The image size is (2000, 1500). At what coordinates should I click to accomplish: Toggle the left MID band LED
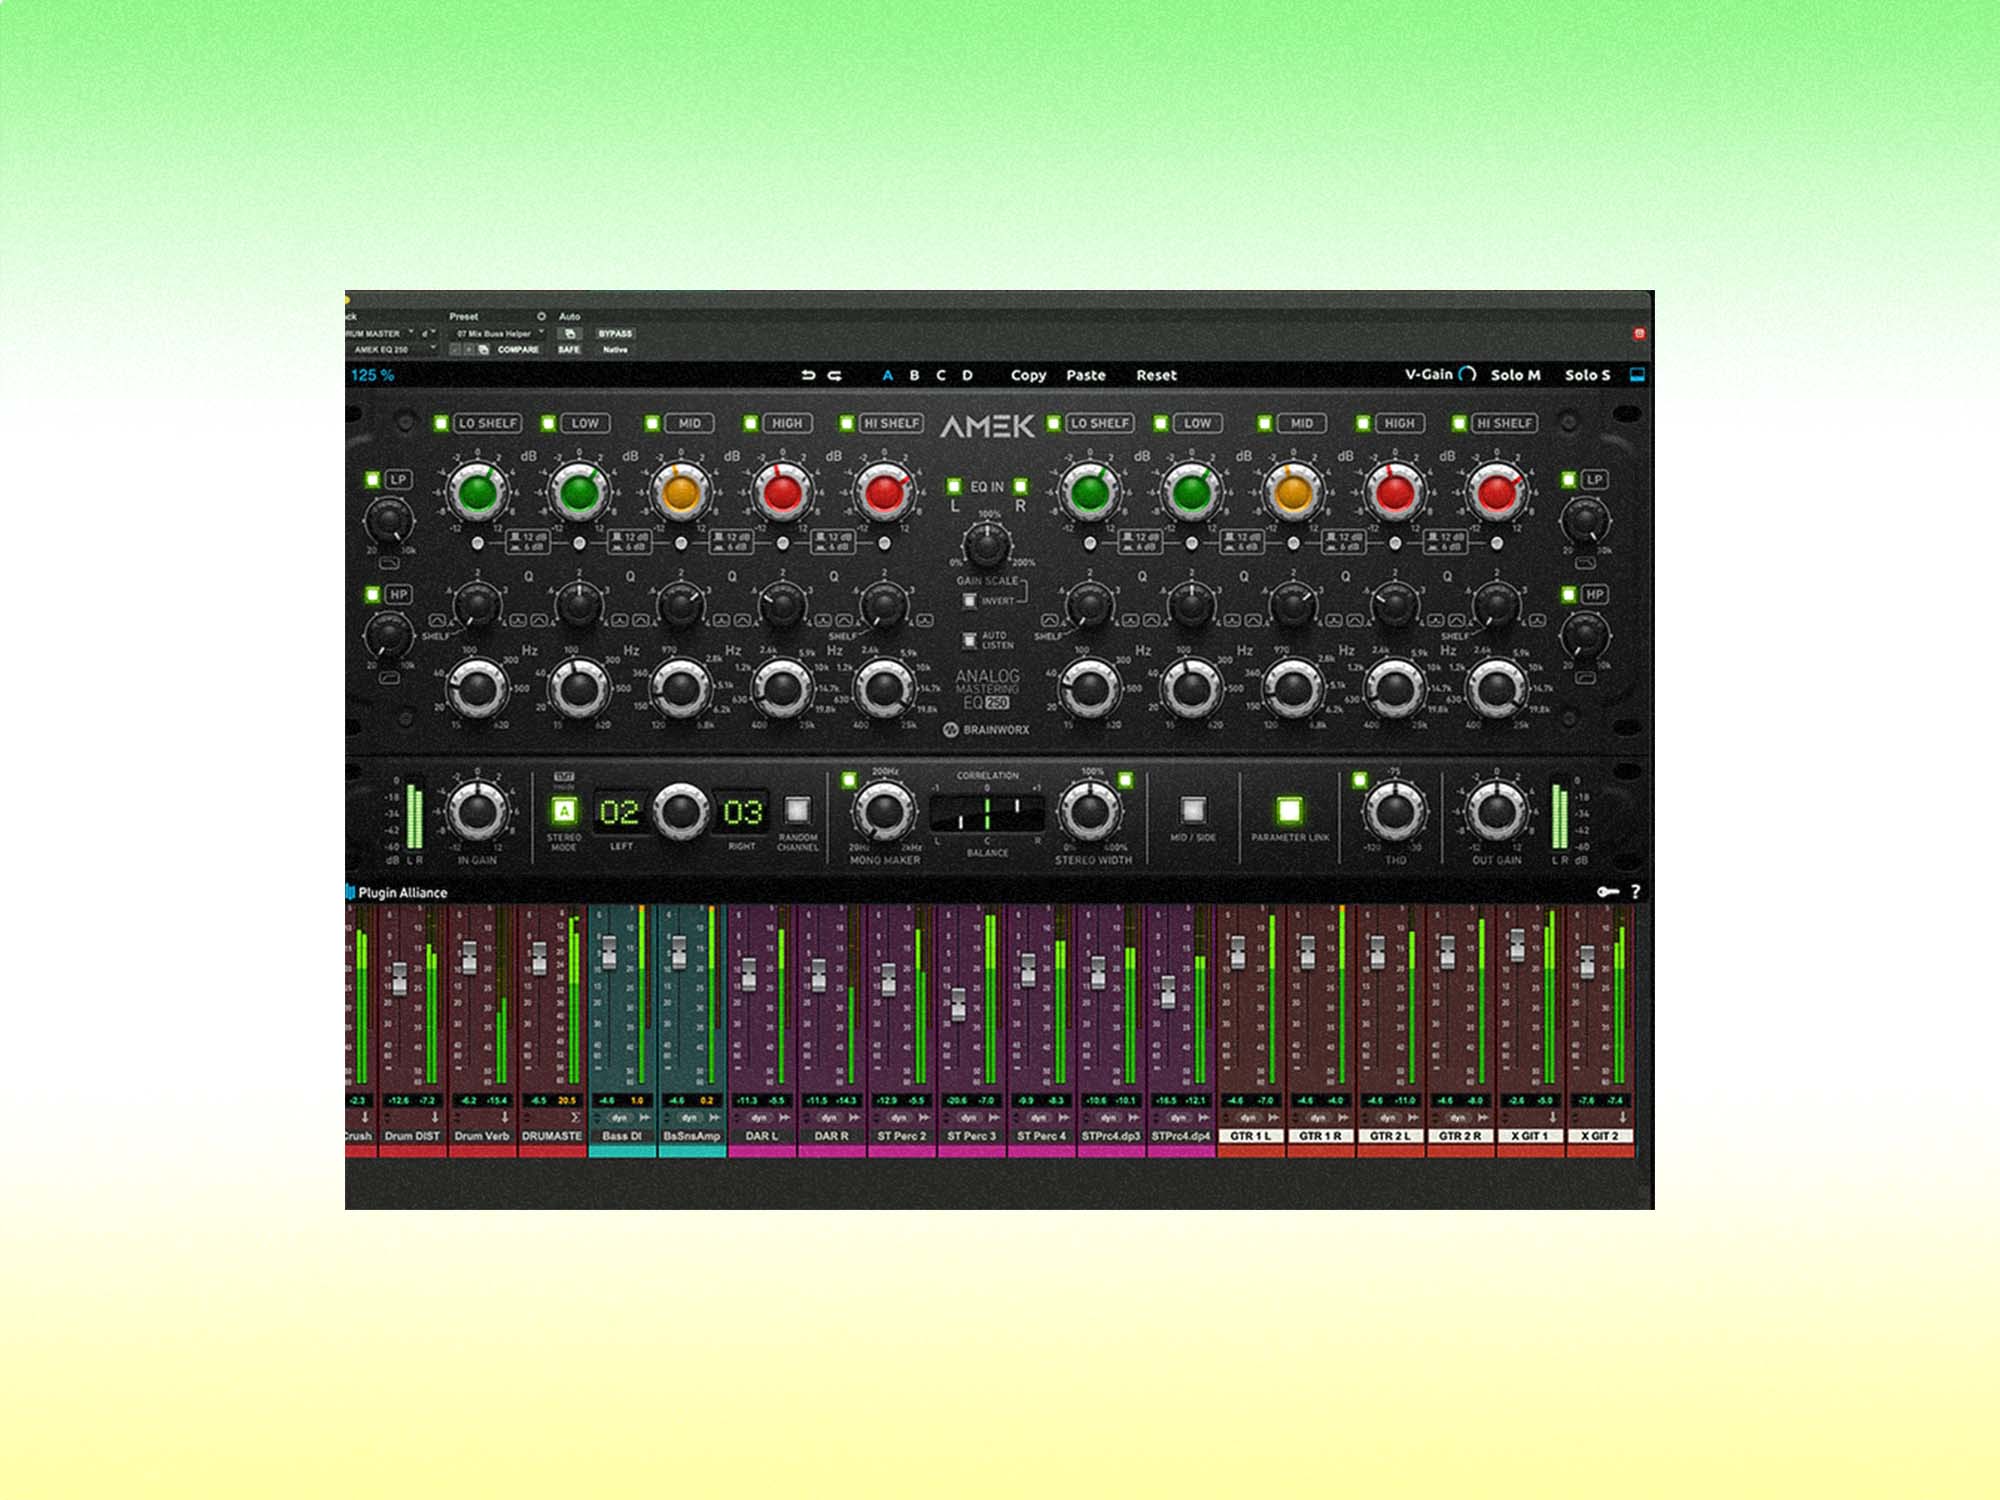(x=652, y=423)
